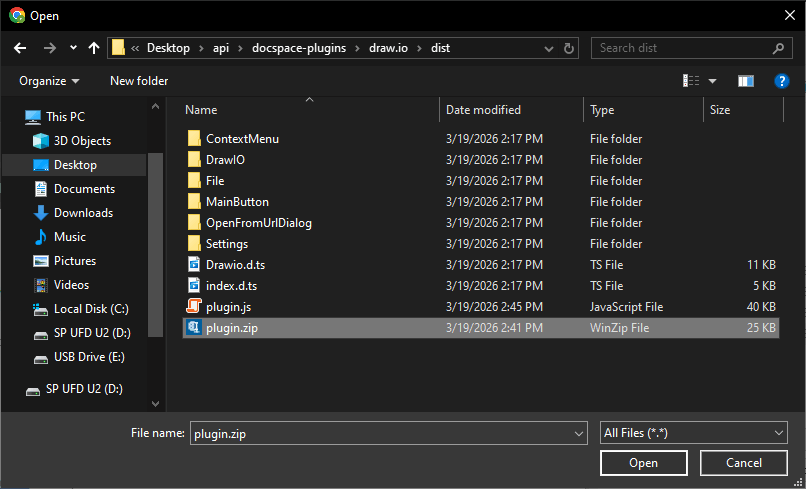Viewport: 806px width, 489px height.
Task: Click the search magnifier icon
Action: 778,48
